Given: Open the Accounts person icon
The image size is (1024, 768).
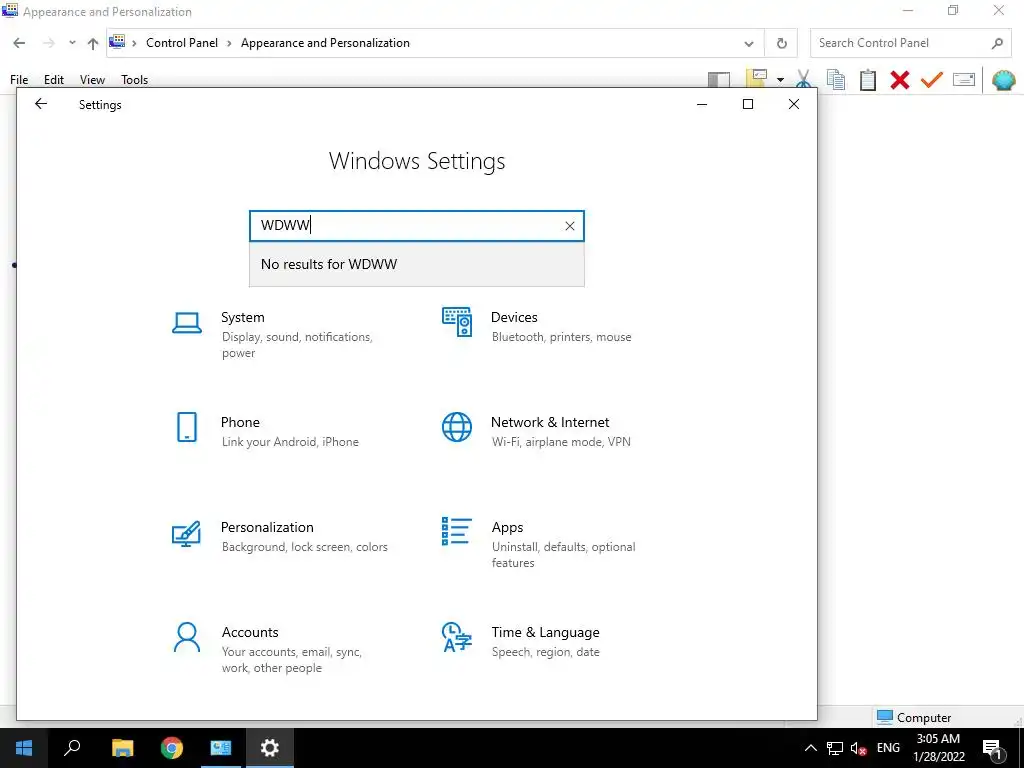Looking at the screenshot, I should click(x=187, y=637).
